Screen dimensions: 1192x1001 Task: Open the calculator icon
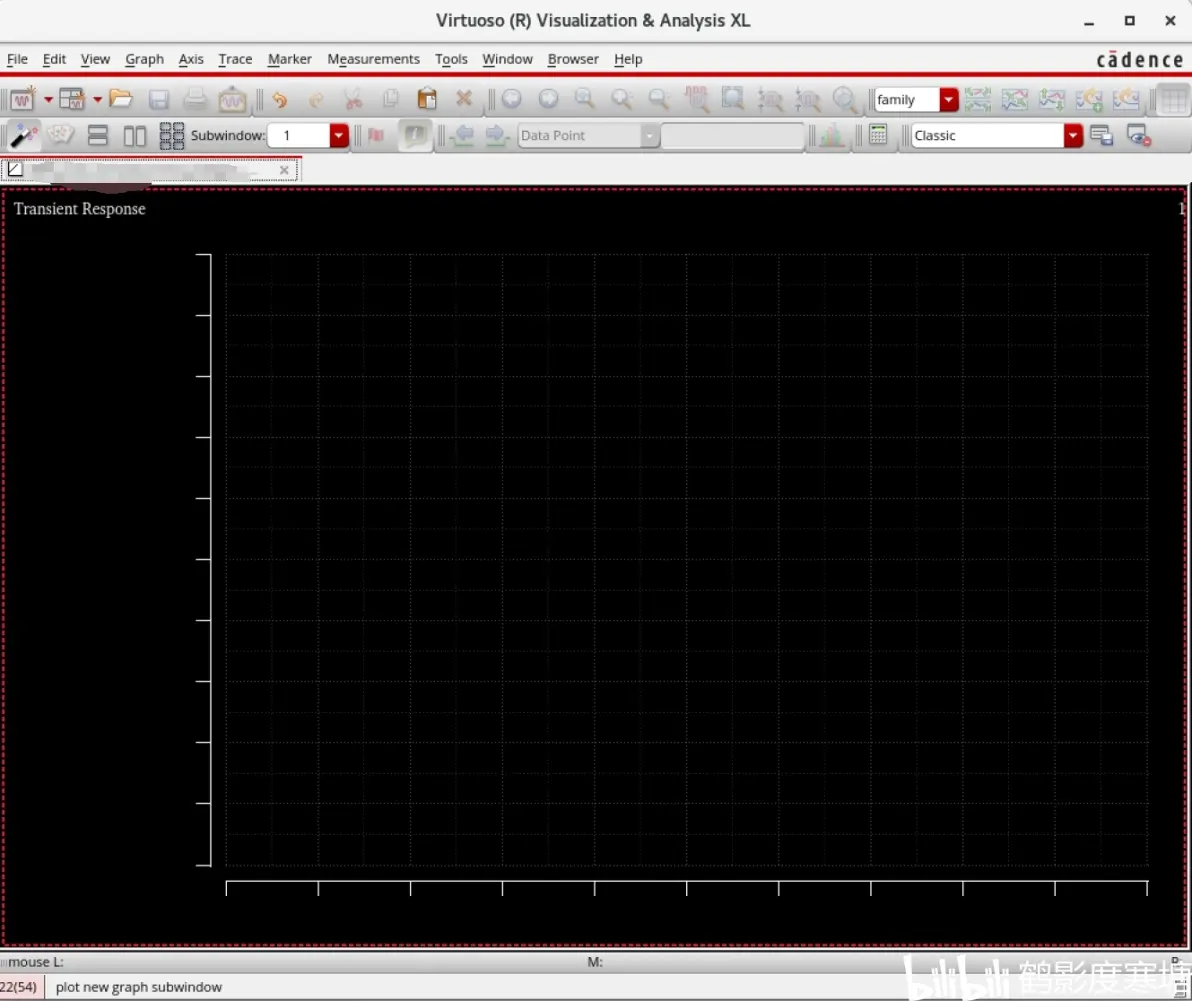[878, 135]
